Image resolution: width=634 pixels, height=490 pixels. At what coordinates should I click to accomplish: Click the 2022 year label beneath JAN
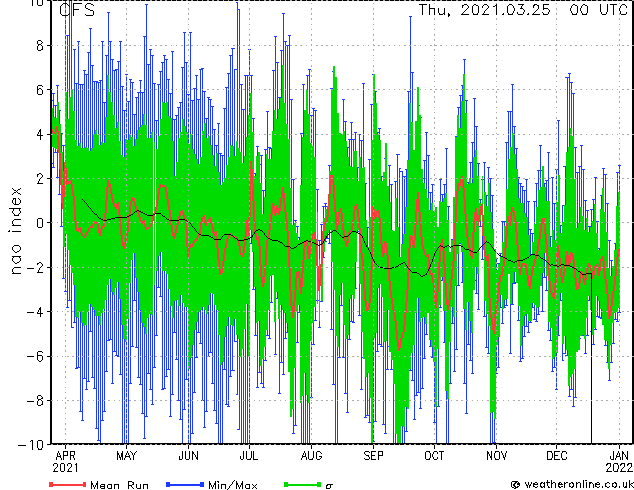point(619,468)
